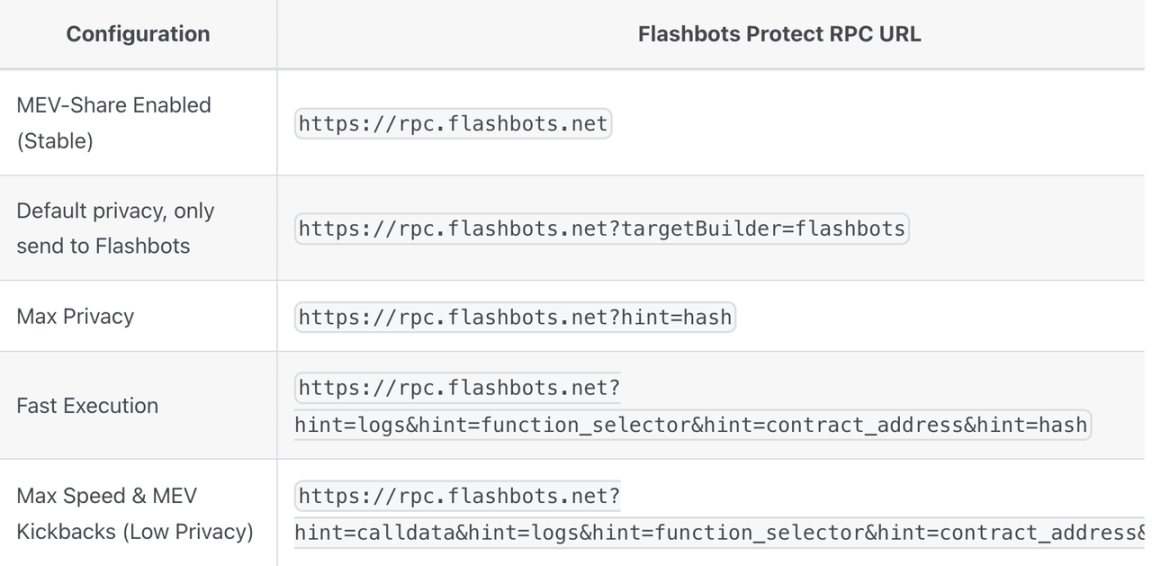The width and height of the screenshot is (1152, 566).
Task: Click the Configuration column header
Action: click(x=138, y=35)
